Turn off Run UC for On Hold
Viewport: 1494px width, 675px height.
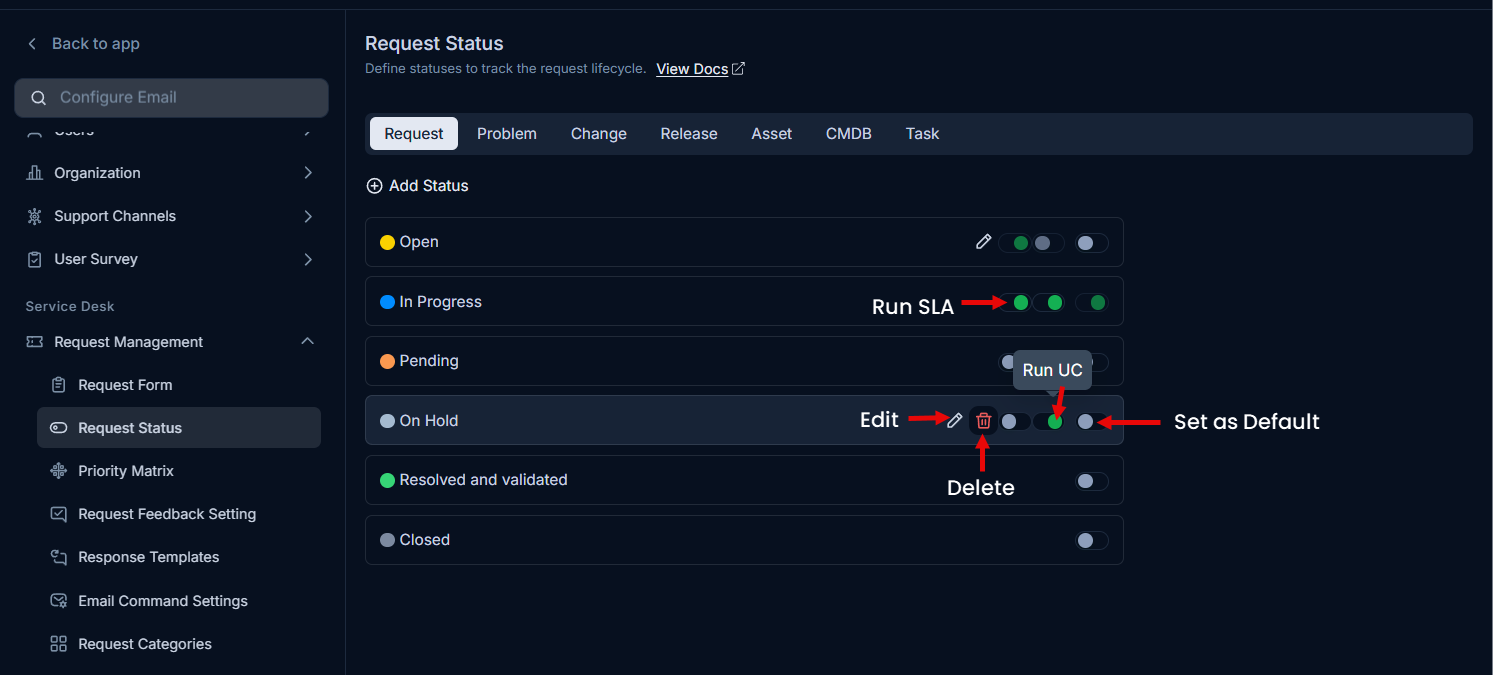point(1048,422)
